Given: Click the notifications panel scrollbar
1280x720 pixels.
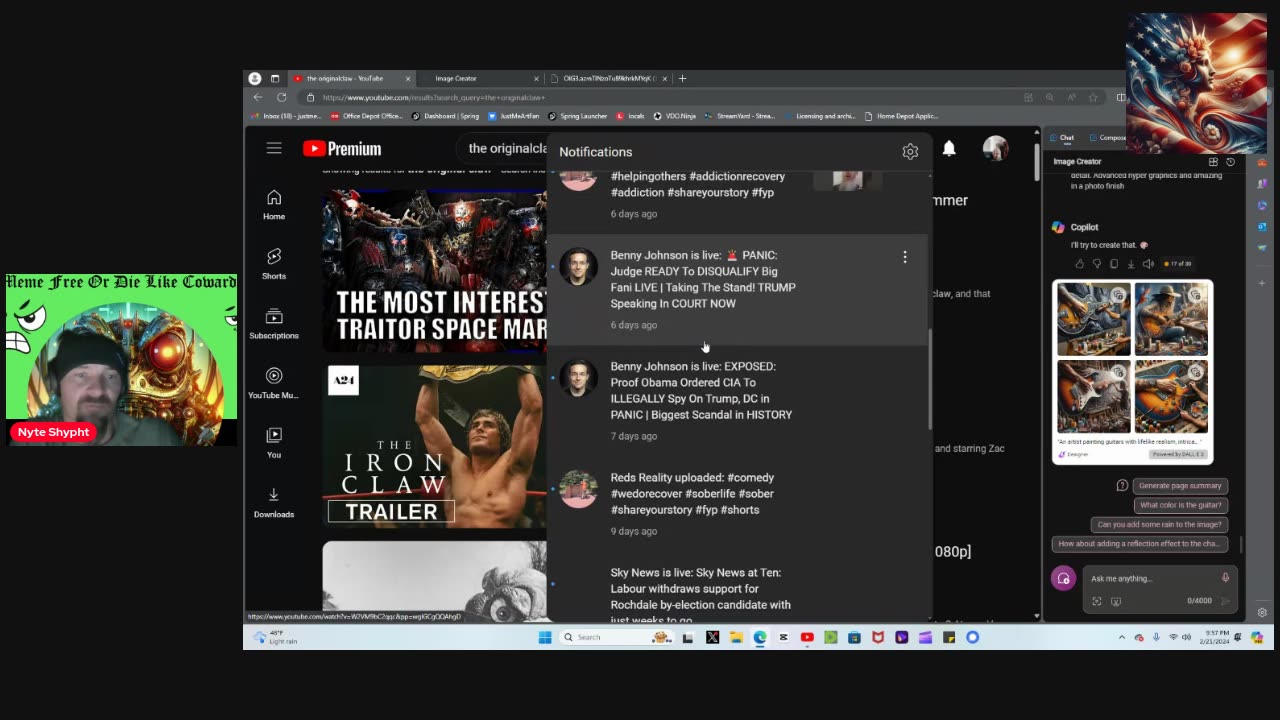Looking at the screenshot, I should coord(931,380).
